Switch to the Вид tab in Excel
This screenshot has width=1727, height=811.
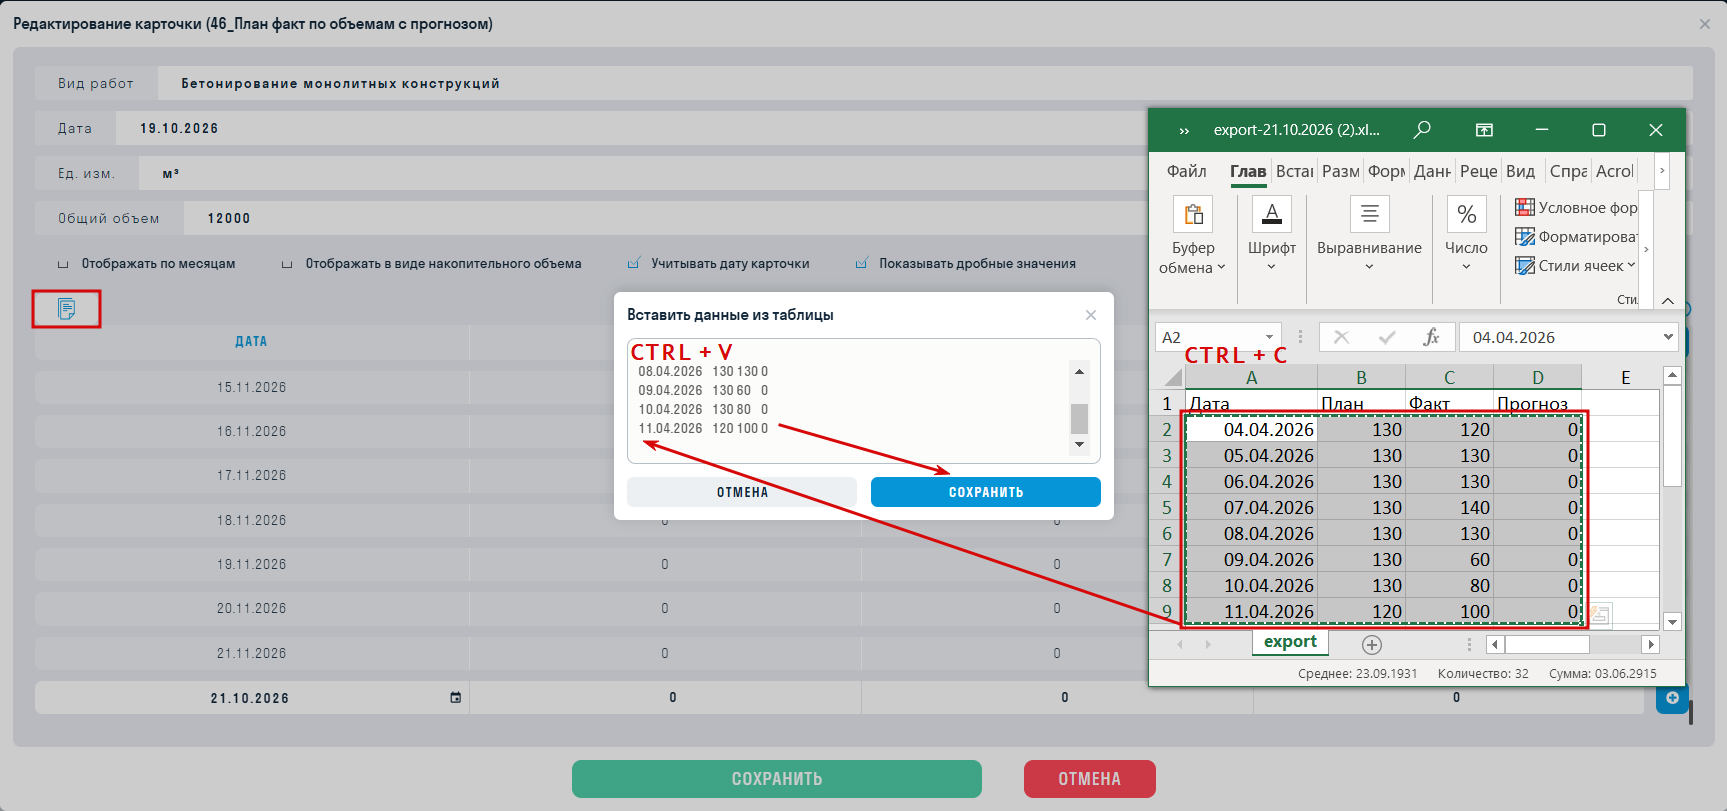tap(1520, 171)
